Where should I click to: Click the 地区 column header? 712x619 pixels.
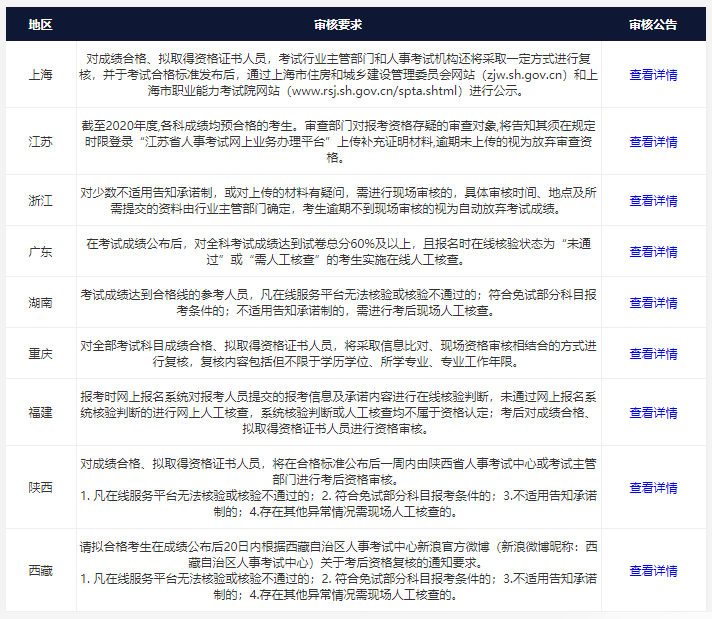click(41, 24)
